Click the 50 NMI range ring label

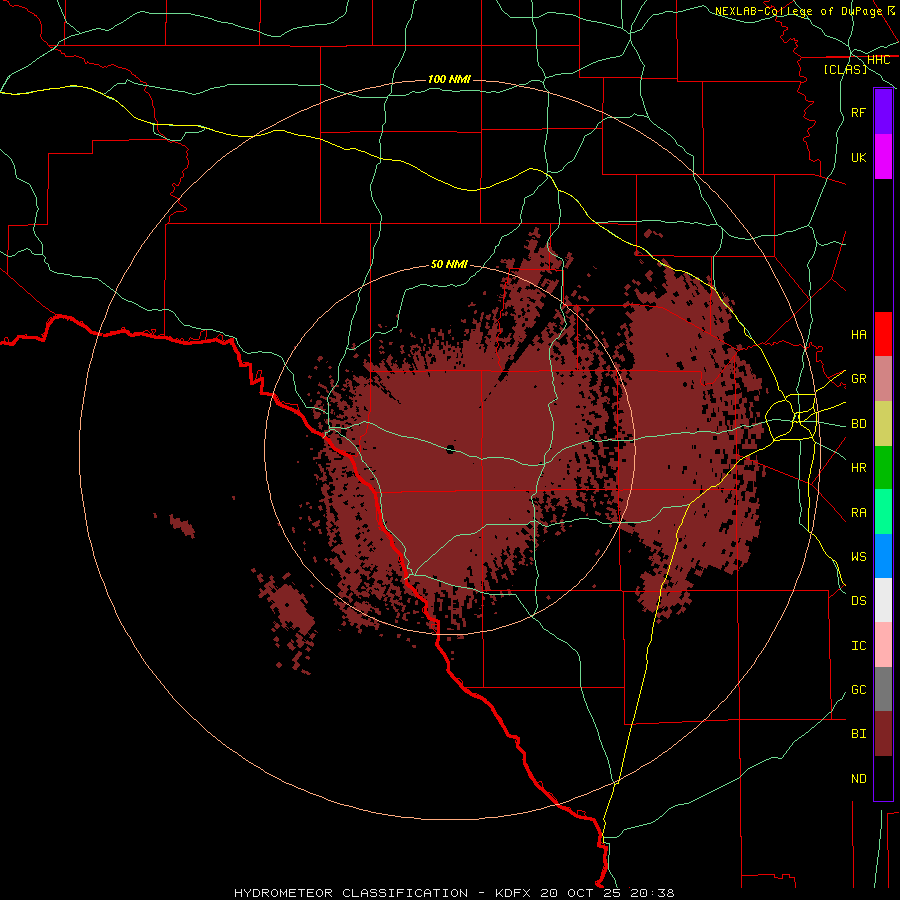coord(449,264)
